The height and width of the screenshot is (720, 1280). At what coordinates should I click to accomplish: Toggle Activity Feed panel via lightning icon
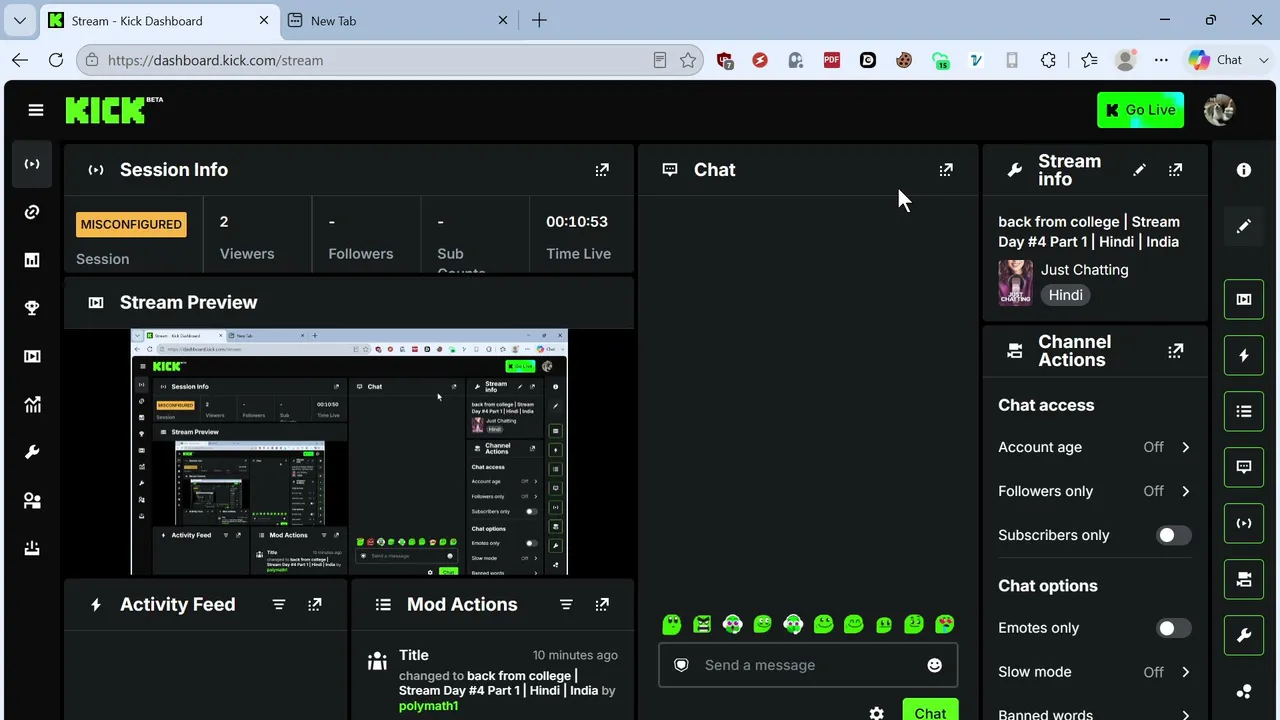pos(1244,355)
